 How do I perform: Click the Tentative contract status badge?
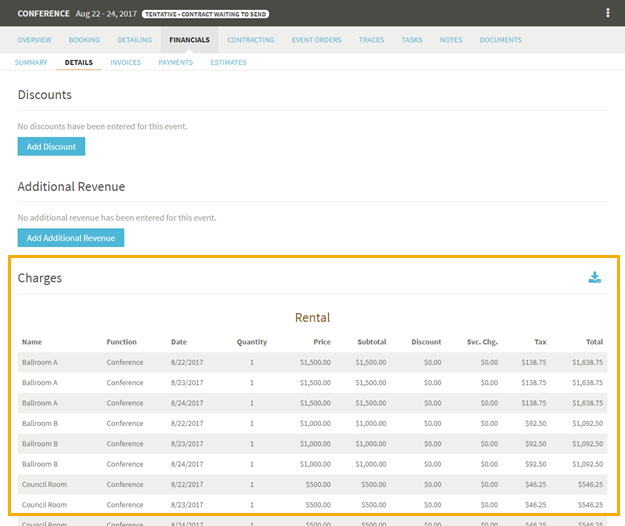coord(205,14)
